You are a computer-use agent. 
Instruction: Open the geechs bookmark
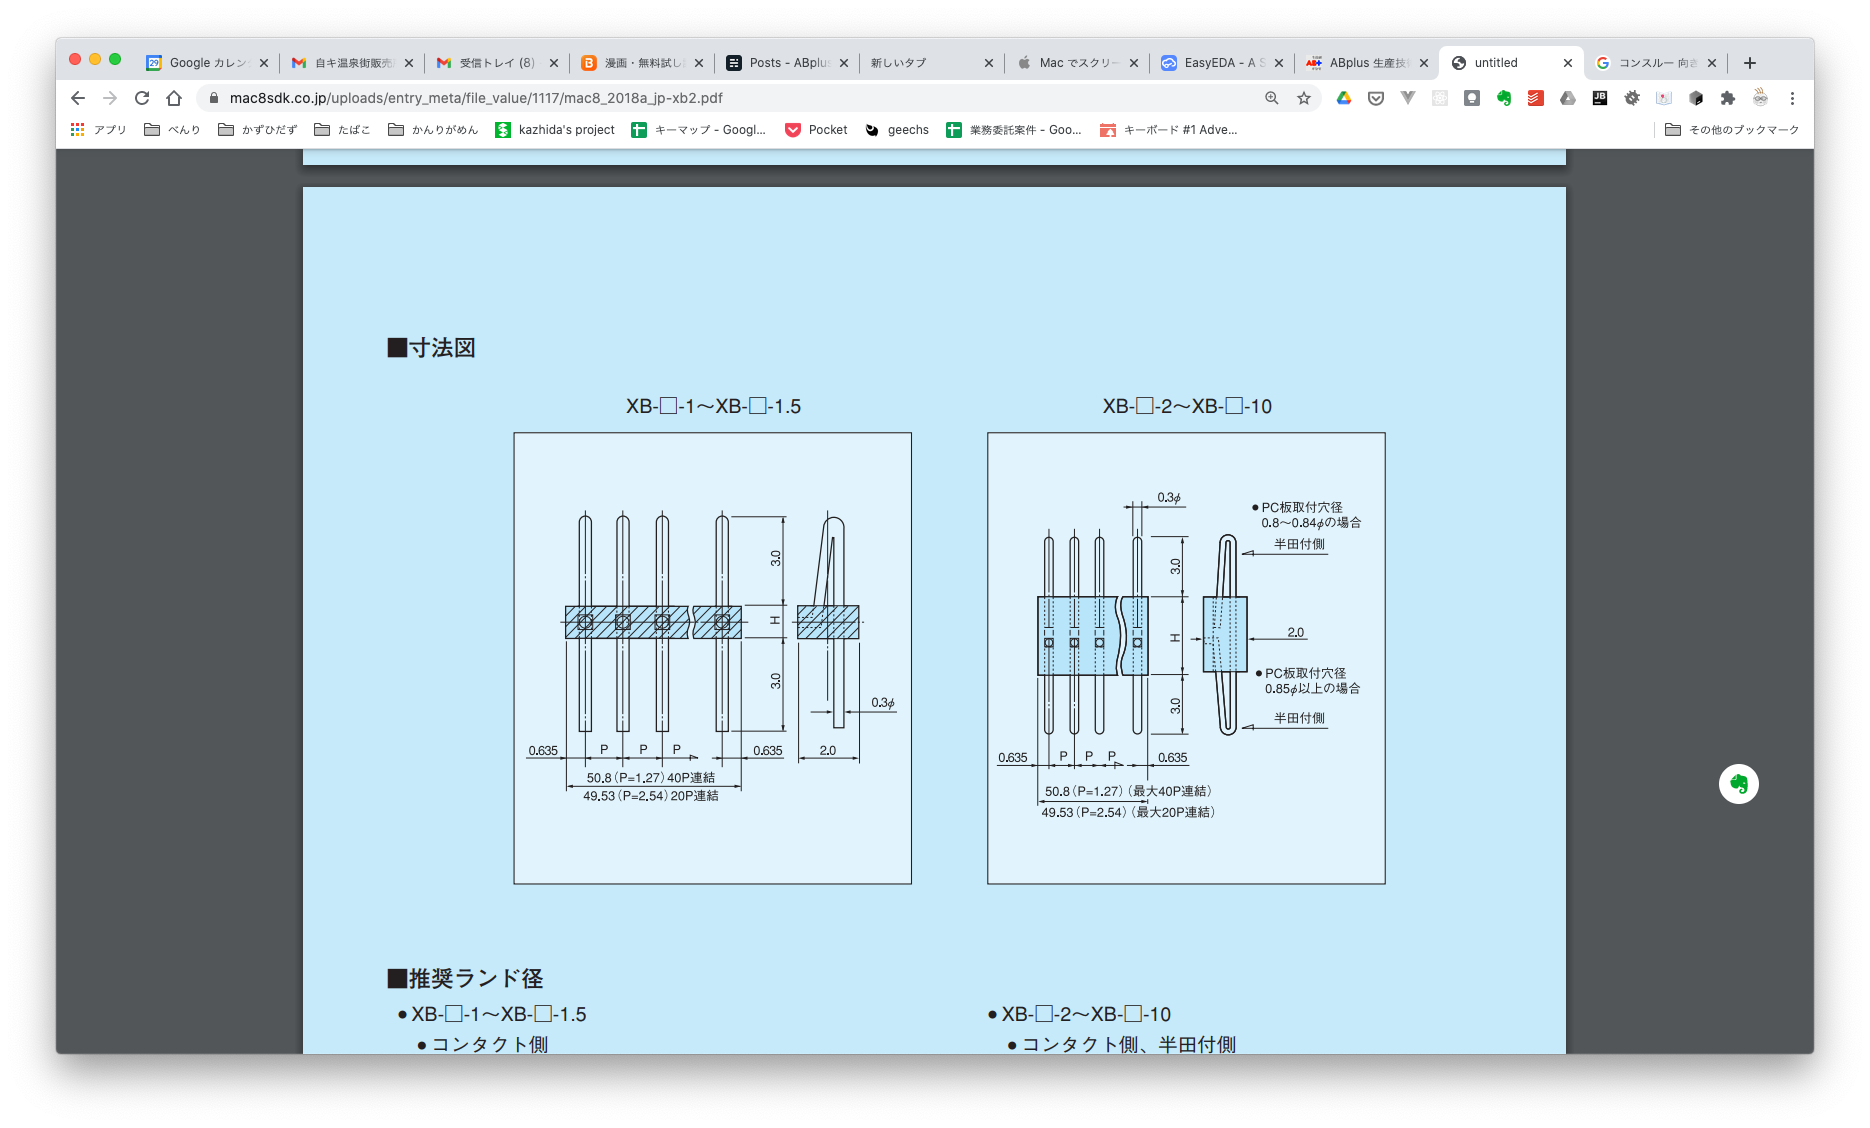(x=897, y=130)
